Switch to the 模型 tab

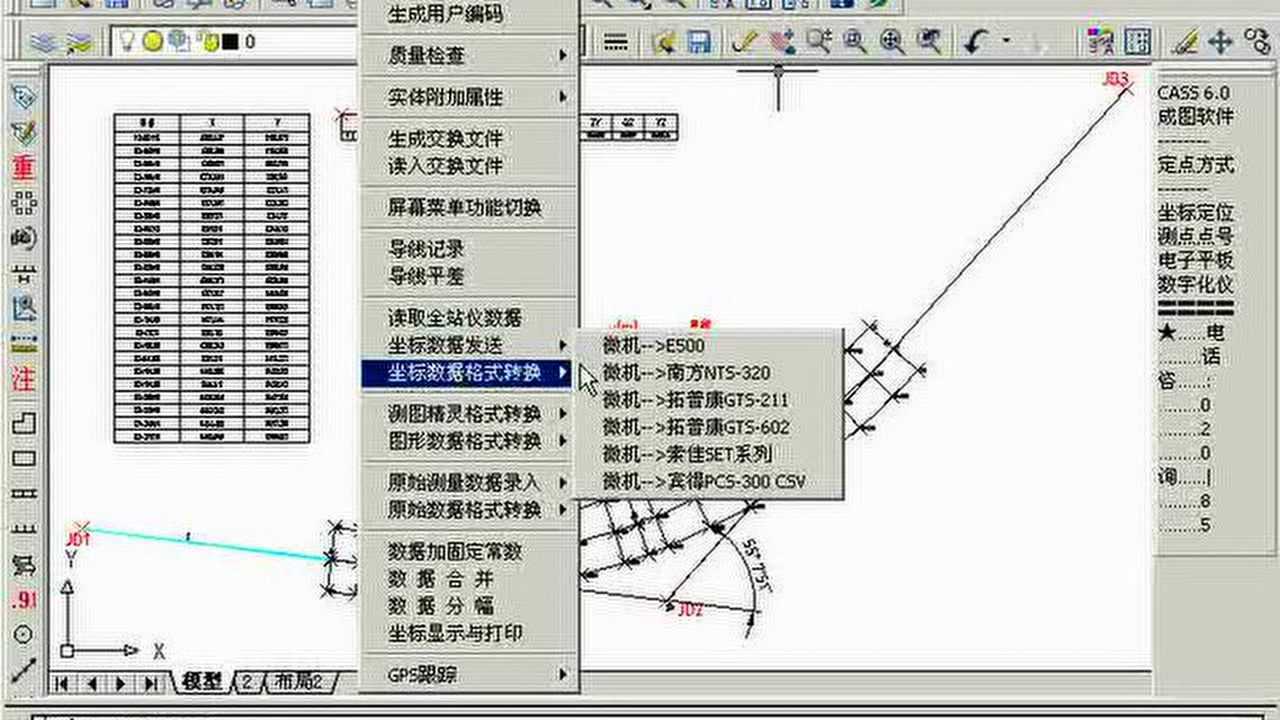pos(201,682)
